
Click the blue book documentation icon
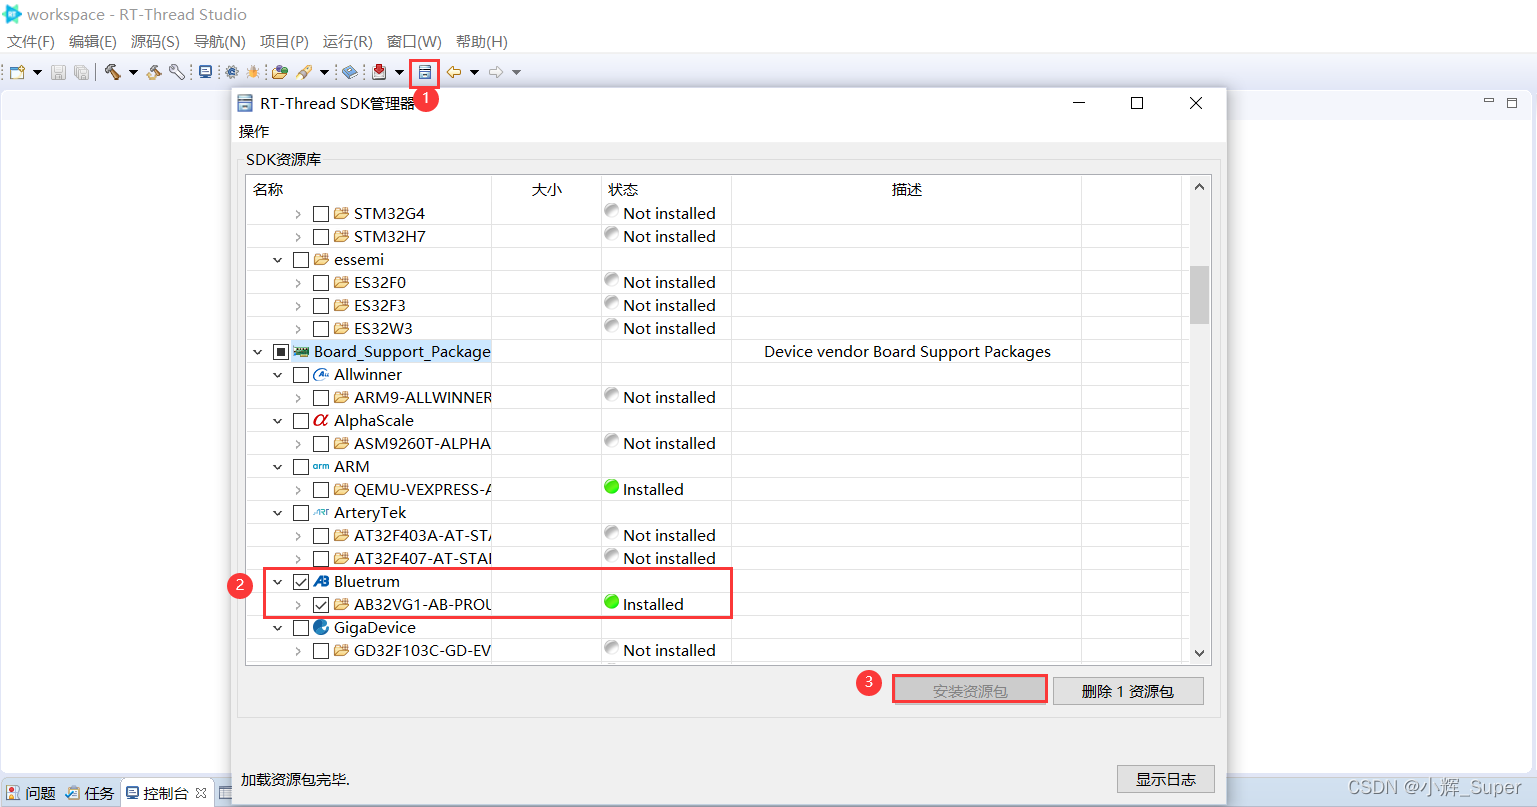click(350, 72)
